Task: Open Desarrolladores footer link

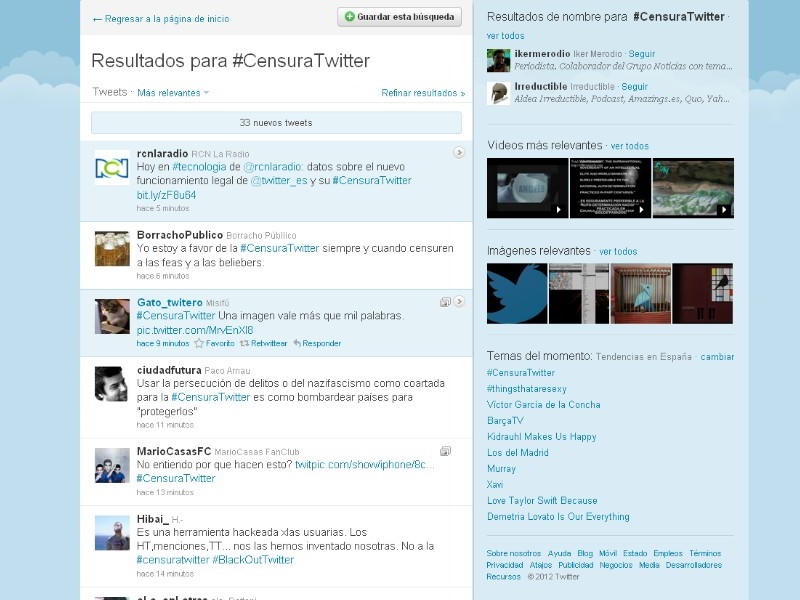Action: (x=693, y=565)
